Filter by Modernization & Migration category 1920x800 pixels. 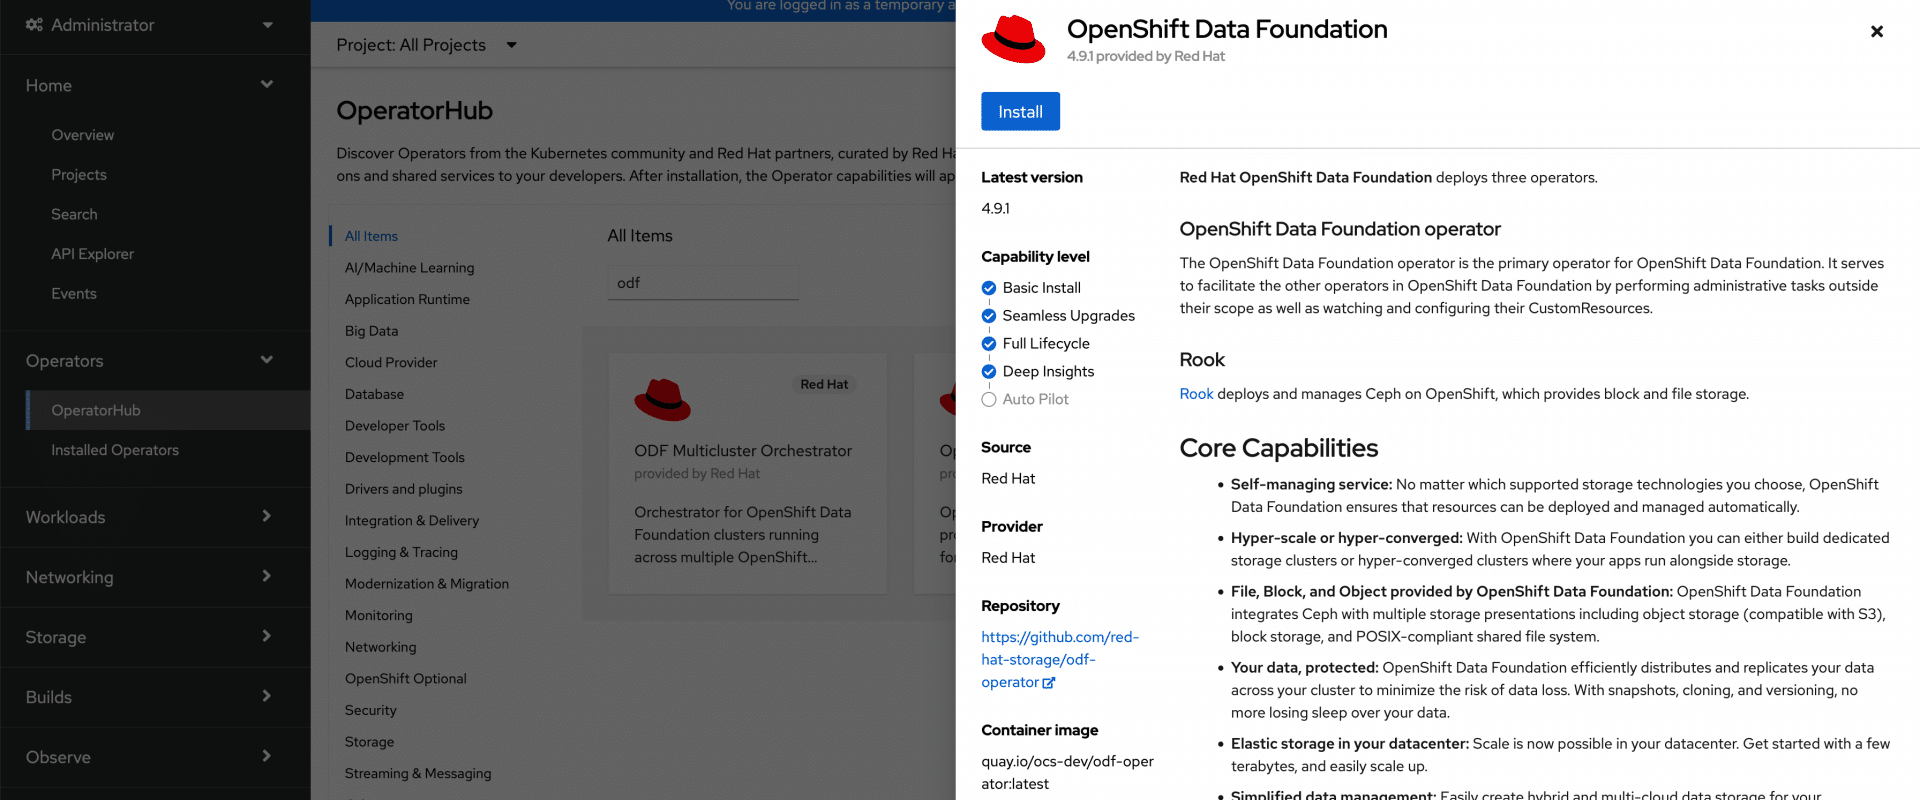pos(427,584)
